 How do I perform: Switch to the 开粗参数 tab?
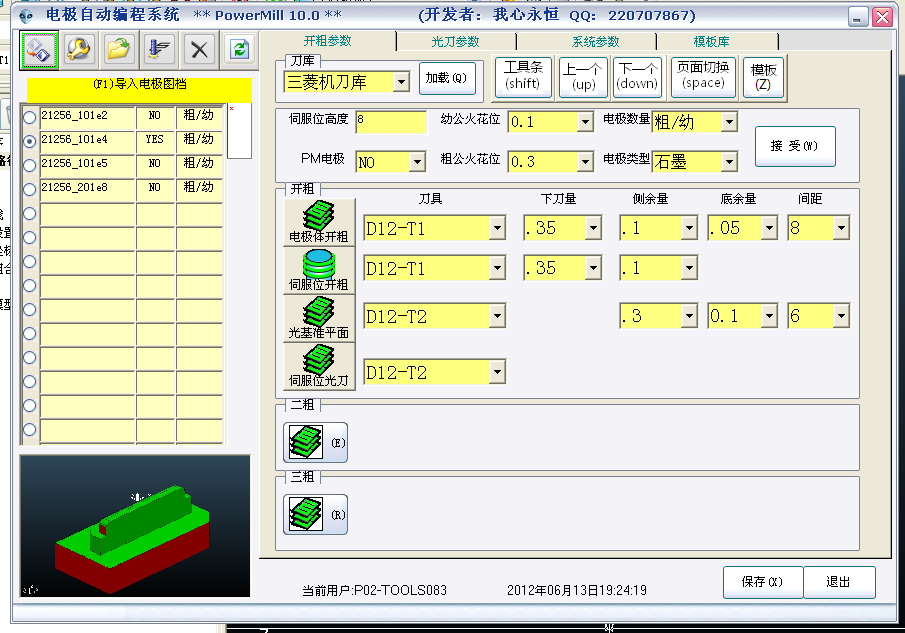327,41
